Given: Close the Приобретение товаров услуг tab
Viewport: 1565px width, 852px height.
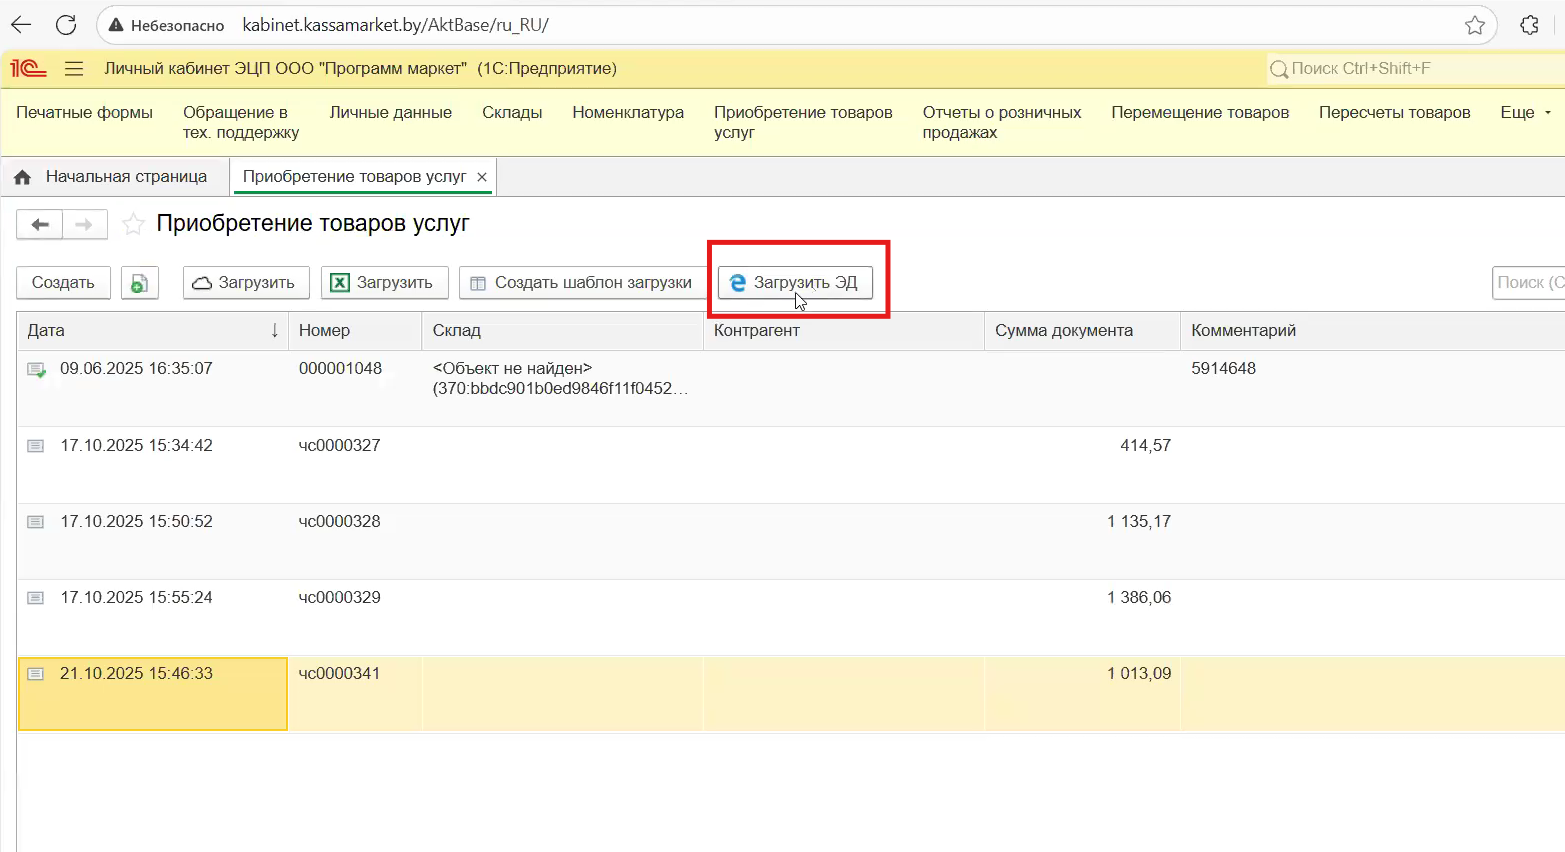Looking at the screenshot, I should tap(482, 177).
